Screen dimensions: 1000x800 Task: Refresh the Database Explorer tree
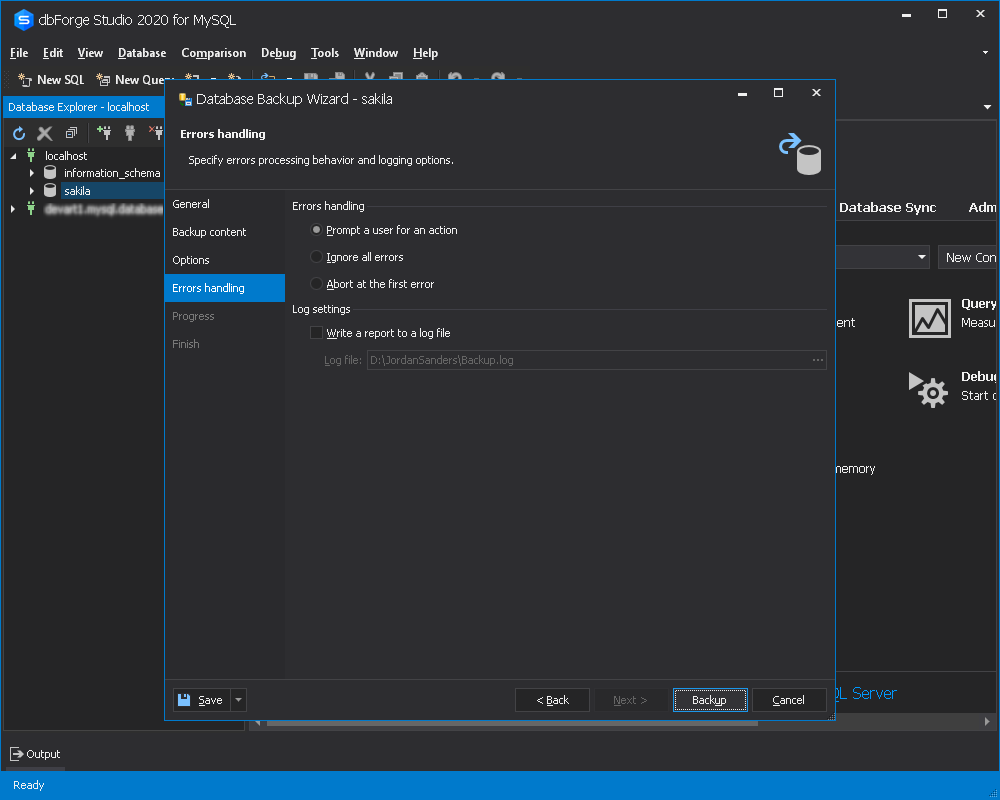click(x=19, y=133)
